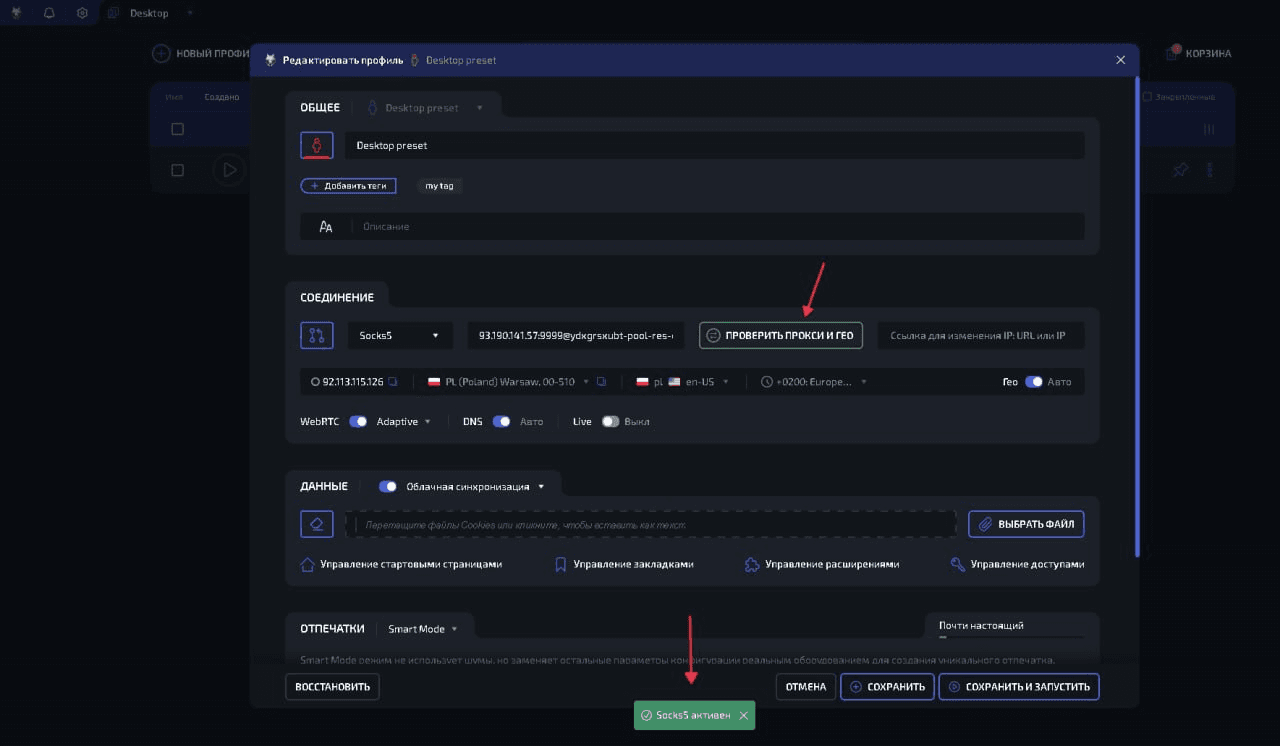The height and width of the screenshot is (746, 1280).
Task: Open settings gear in top bar
Action: pos(82,13)
